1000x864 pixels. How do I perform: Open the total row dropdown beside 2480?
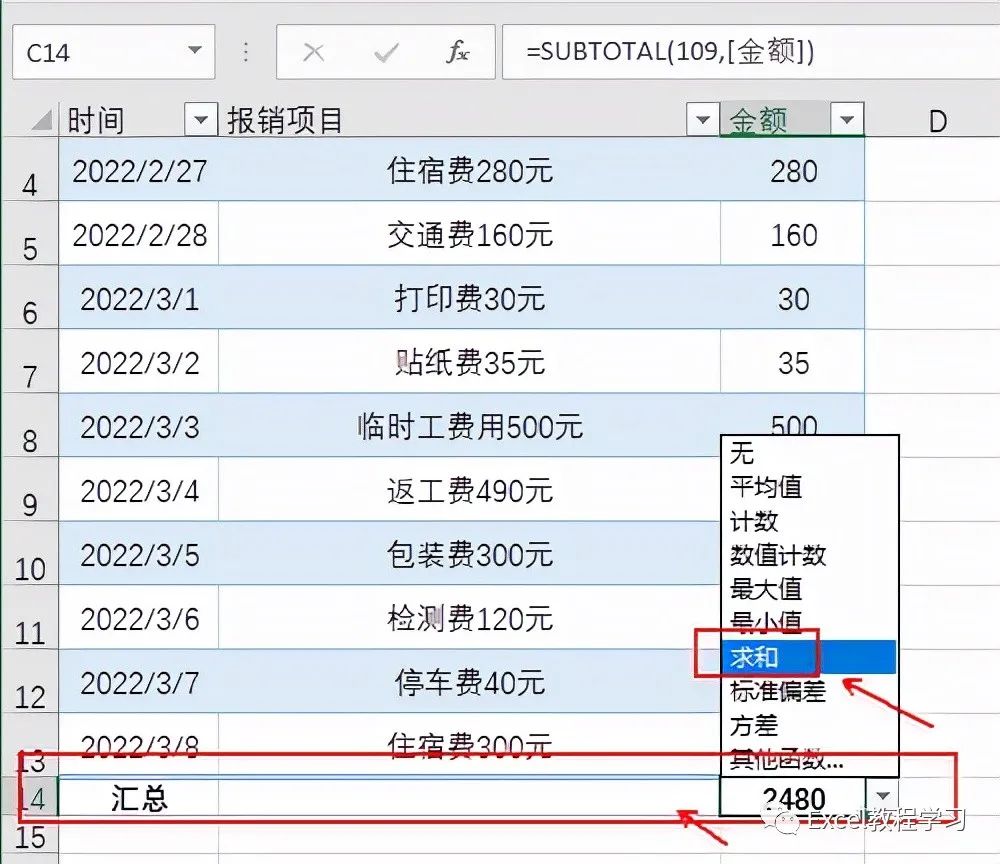[883, 795]
